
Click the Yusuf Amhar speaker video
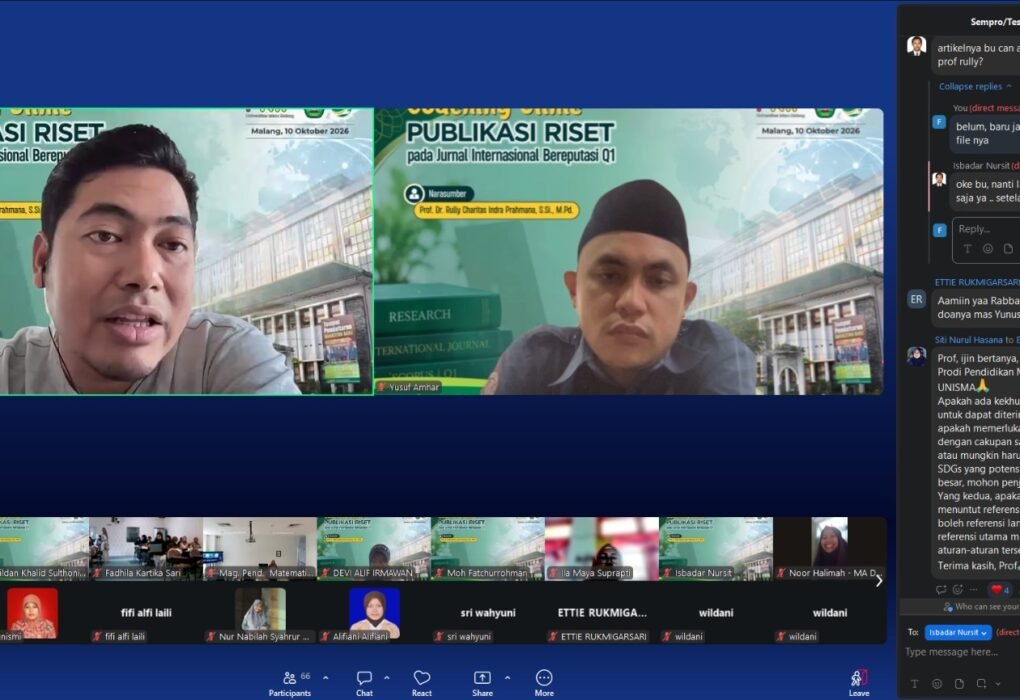(628, 251)
